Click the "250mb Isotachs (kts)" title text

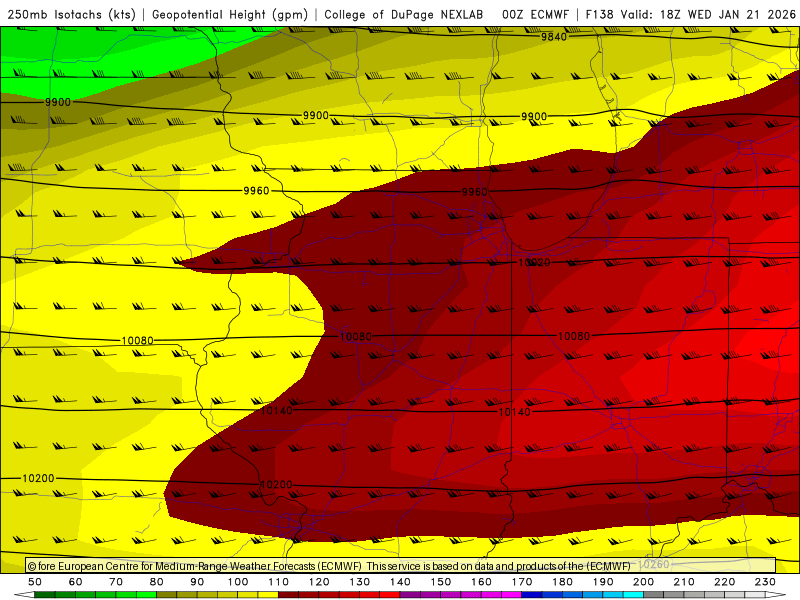71,14
